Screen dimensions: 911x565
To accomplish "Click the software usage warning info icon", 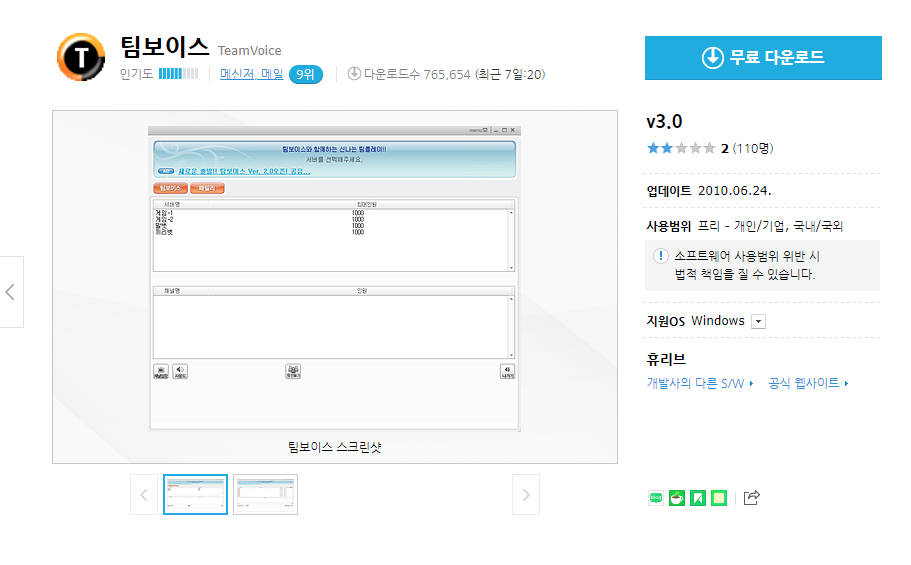I will point(661,256).
